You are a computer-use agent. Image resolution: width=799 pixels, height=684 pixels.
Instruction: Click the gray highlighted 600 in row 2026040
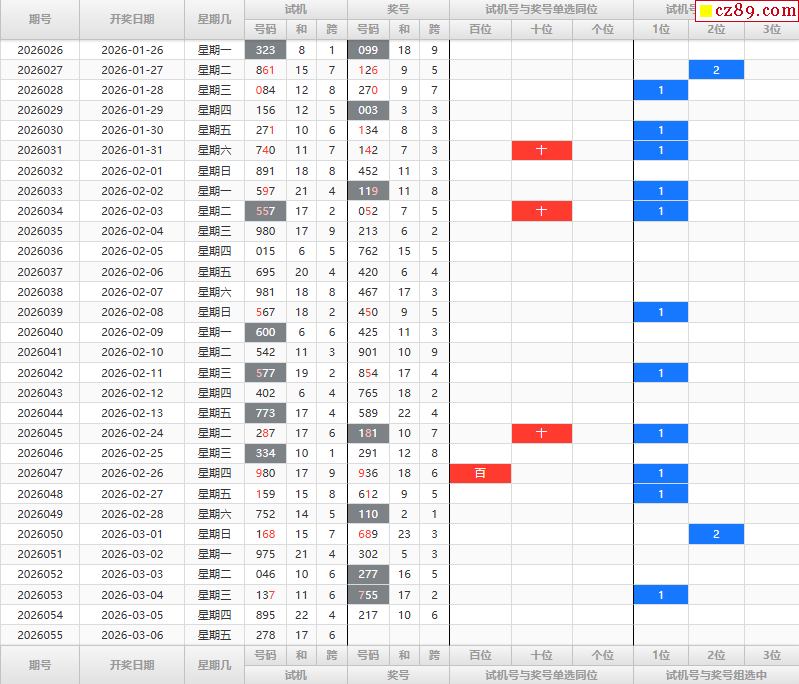pos(266,332)
